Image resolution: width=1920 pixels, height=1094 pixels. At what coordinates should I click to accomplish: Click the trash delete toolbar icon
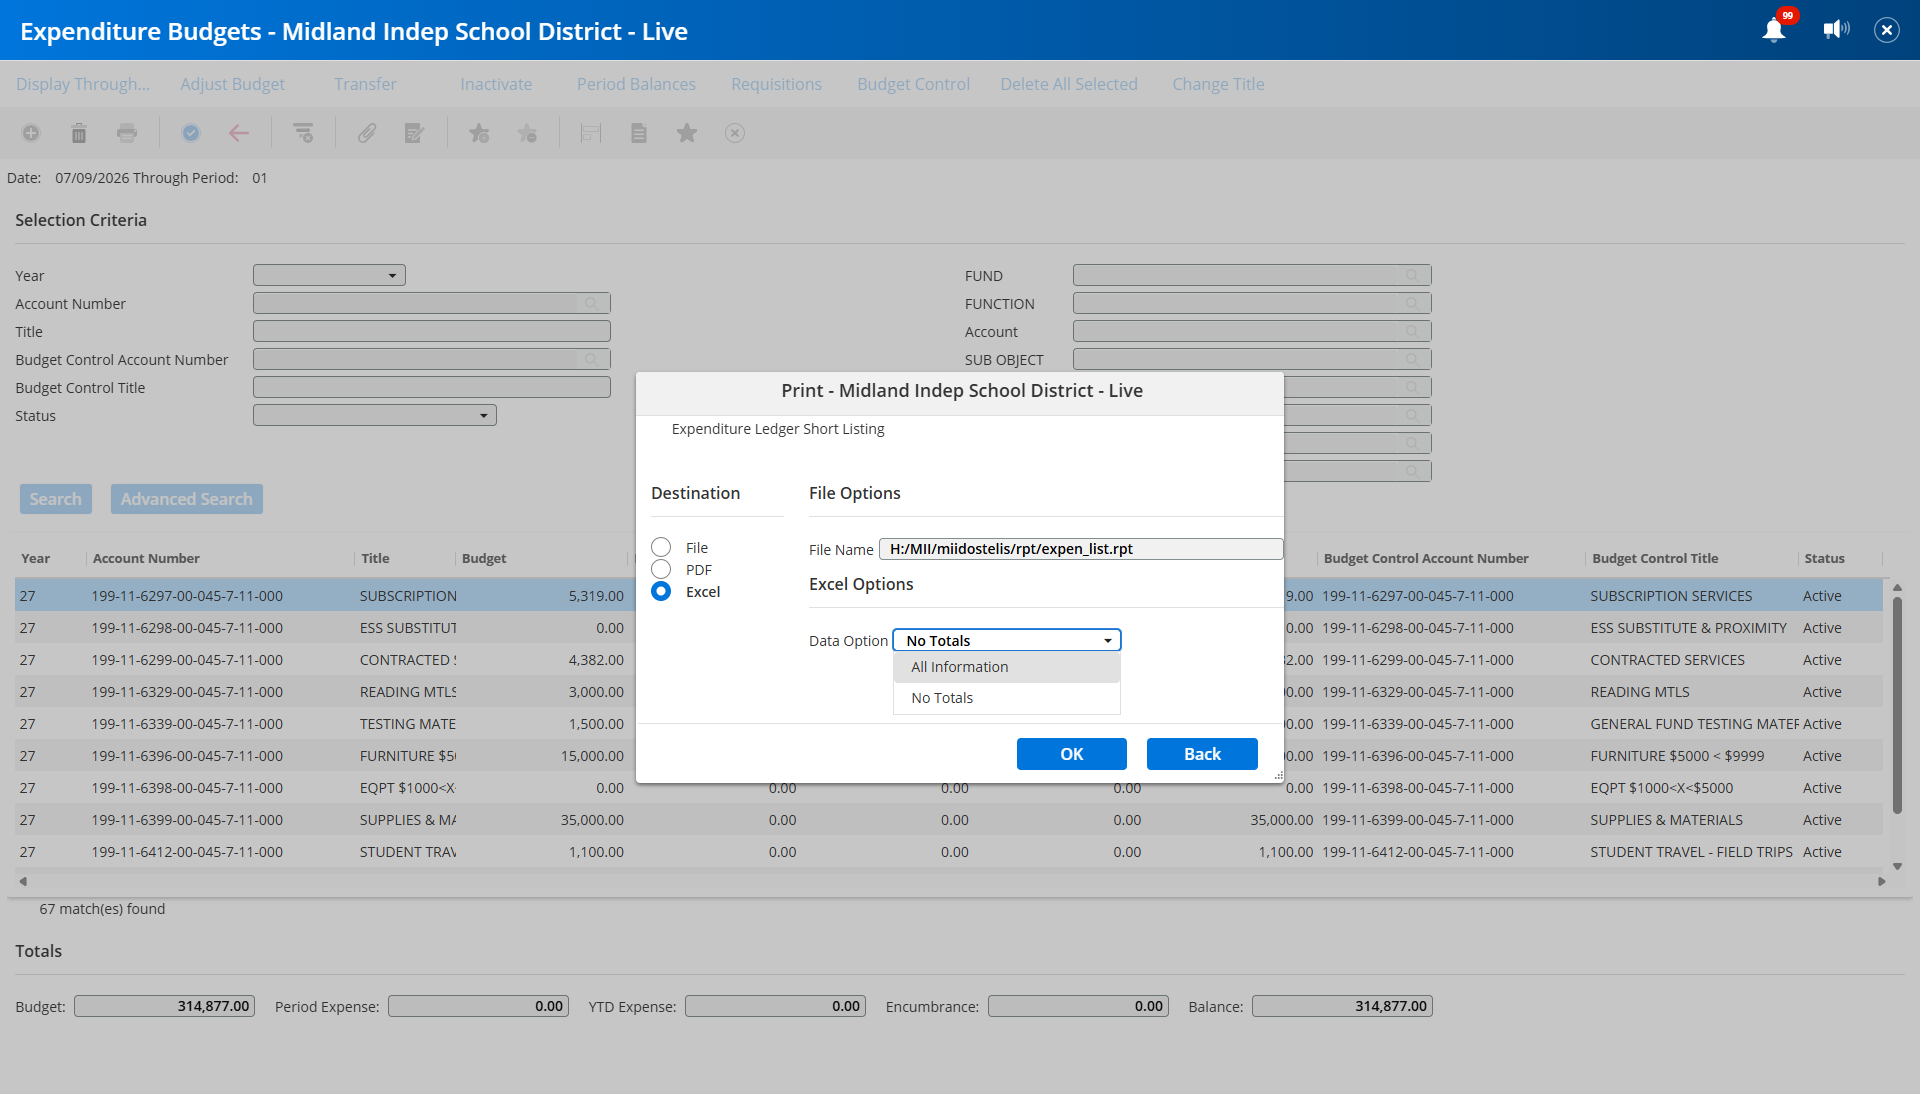[79, 133]
